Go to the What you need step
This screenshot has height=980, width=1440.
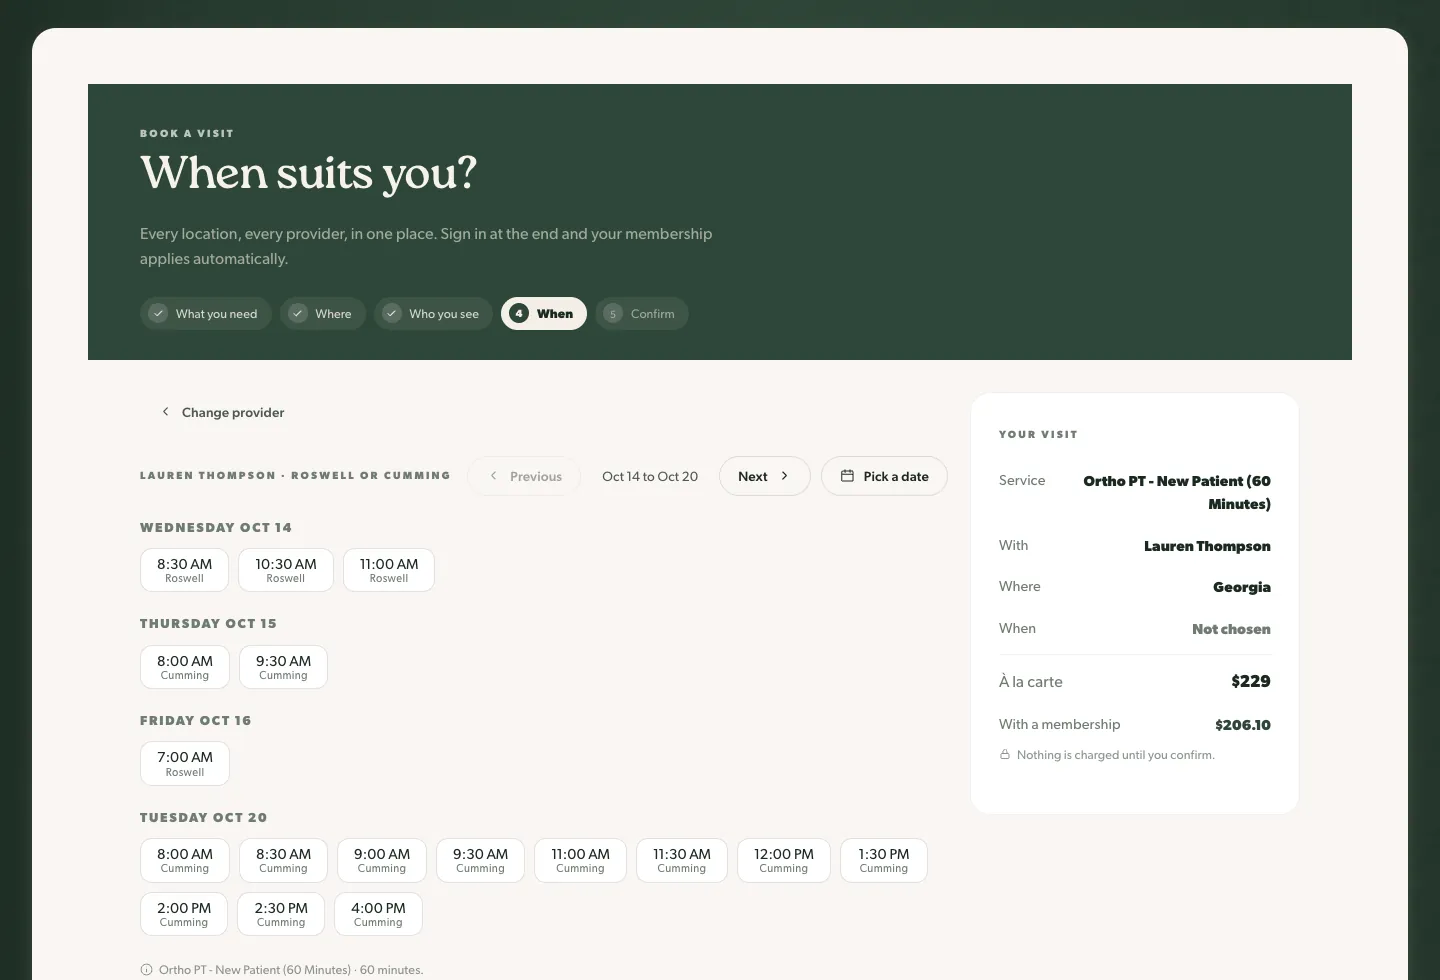click(x=206, y=313)
